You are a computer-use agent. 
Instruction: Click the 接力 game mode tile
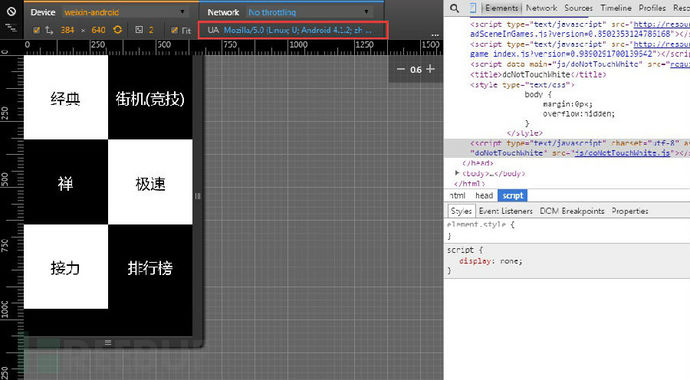(x=66, y=267)
